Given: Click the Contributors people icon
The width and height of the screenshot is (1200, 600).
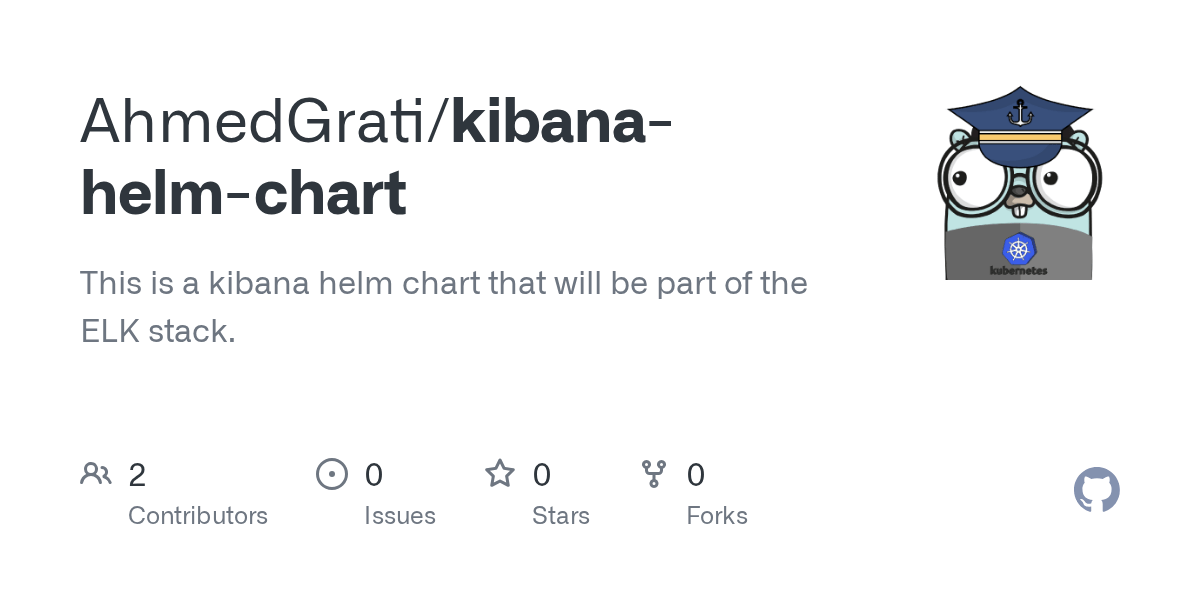Looking at the screenshot, I should 96,474.
